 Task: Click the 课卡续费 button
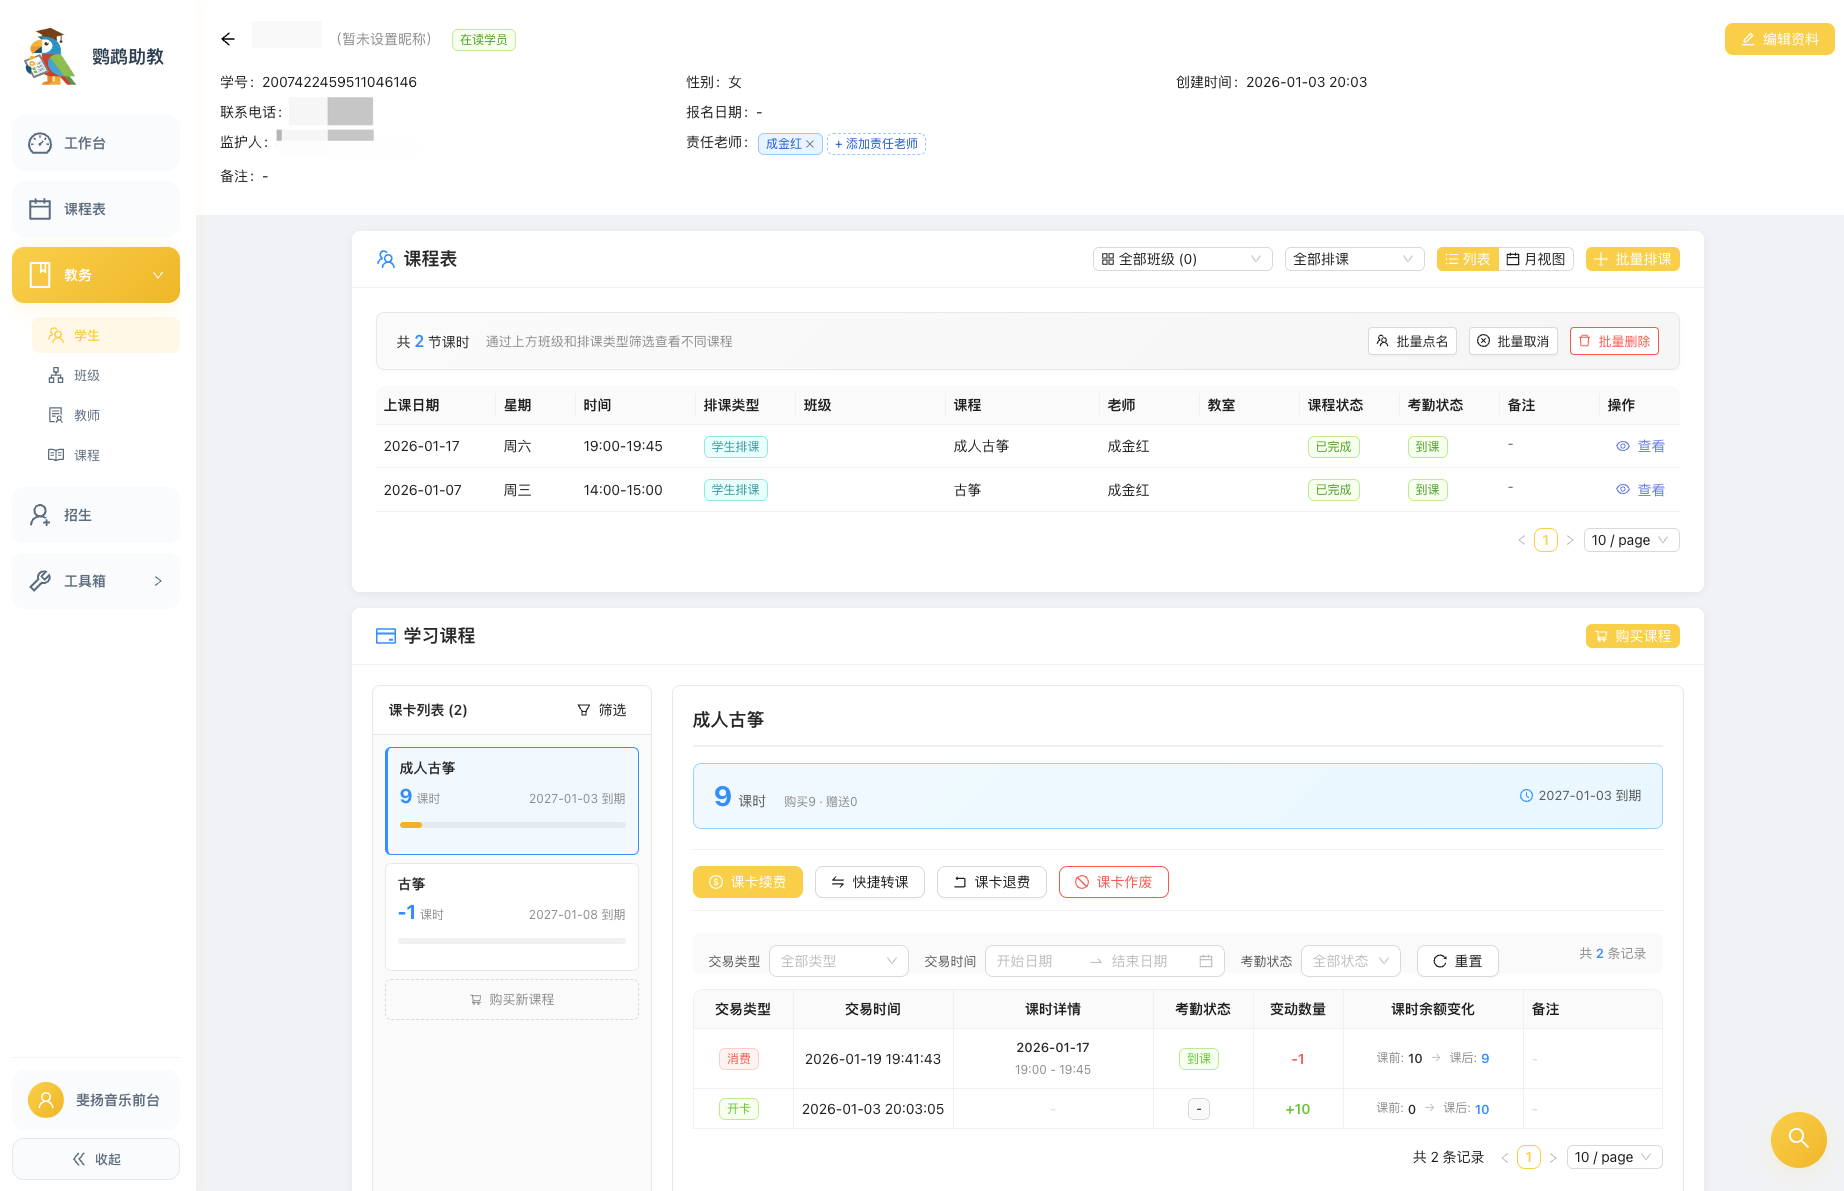coord(747,882)
